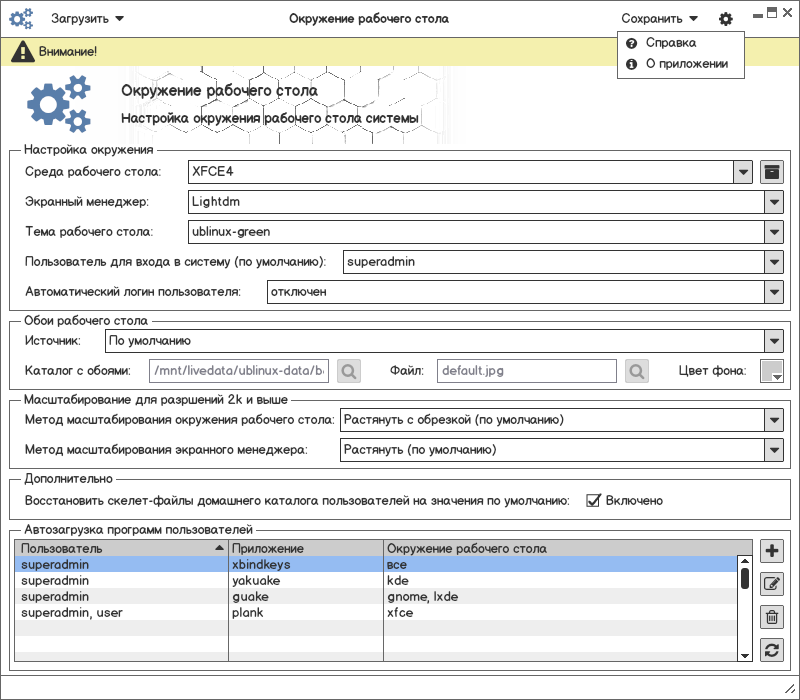This screenshot has height=700, width=800.
Task: Click the archive icon next to XFCE4
Action: (771, 172)
